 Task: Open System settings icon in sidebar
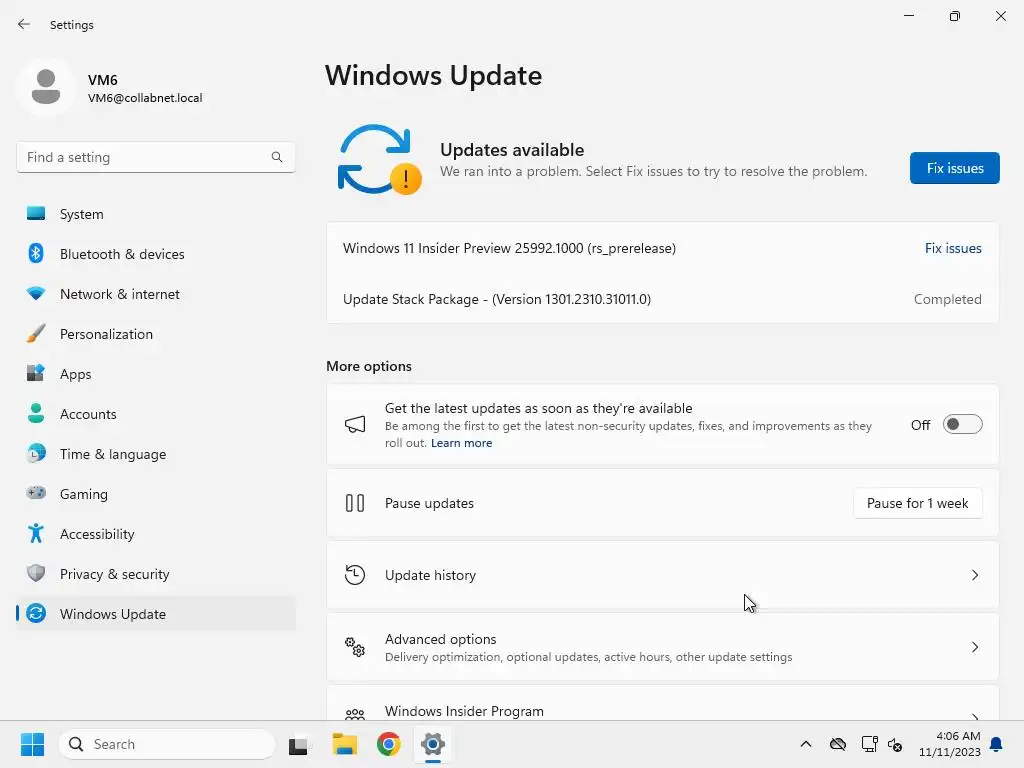(36, 214)
